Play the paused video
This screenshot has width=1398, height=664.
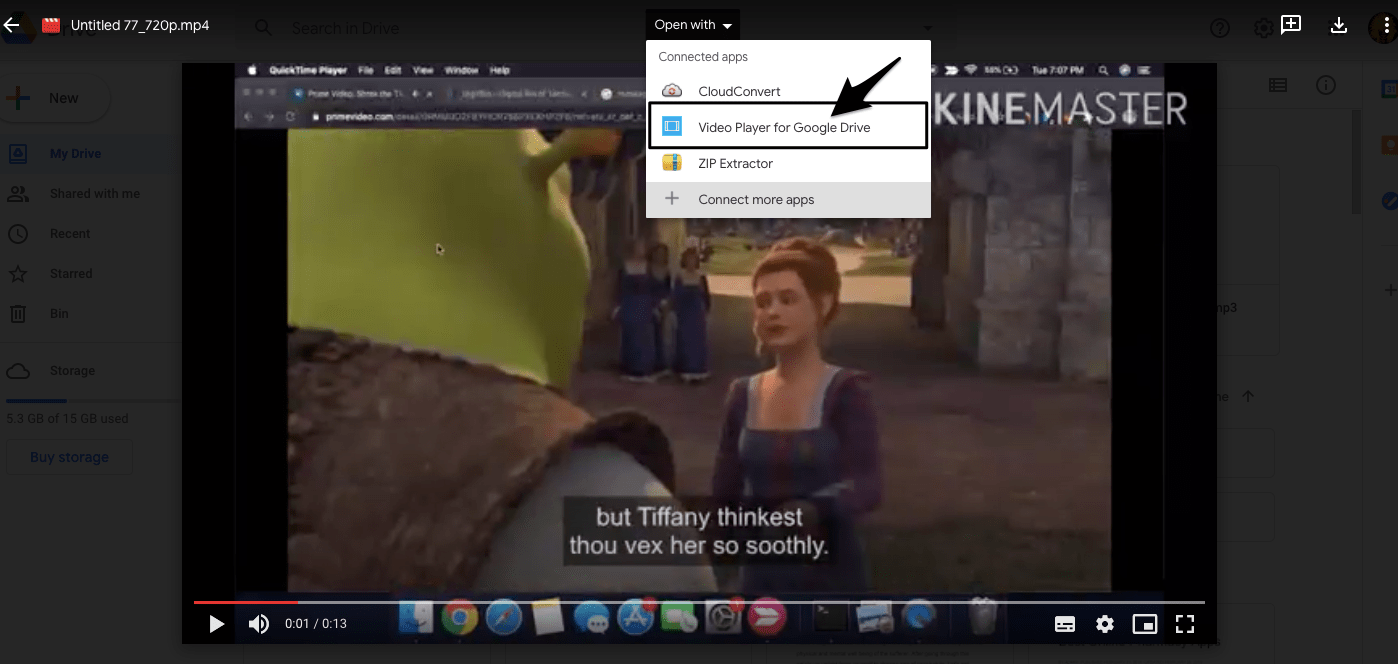pos(216,623)
